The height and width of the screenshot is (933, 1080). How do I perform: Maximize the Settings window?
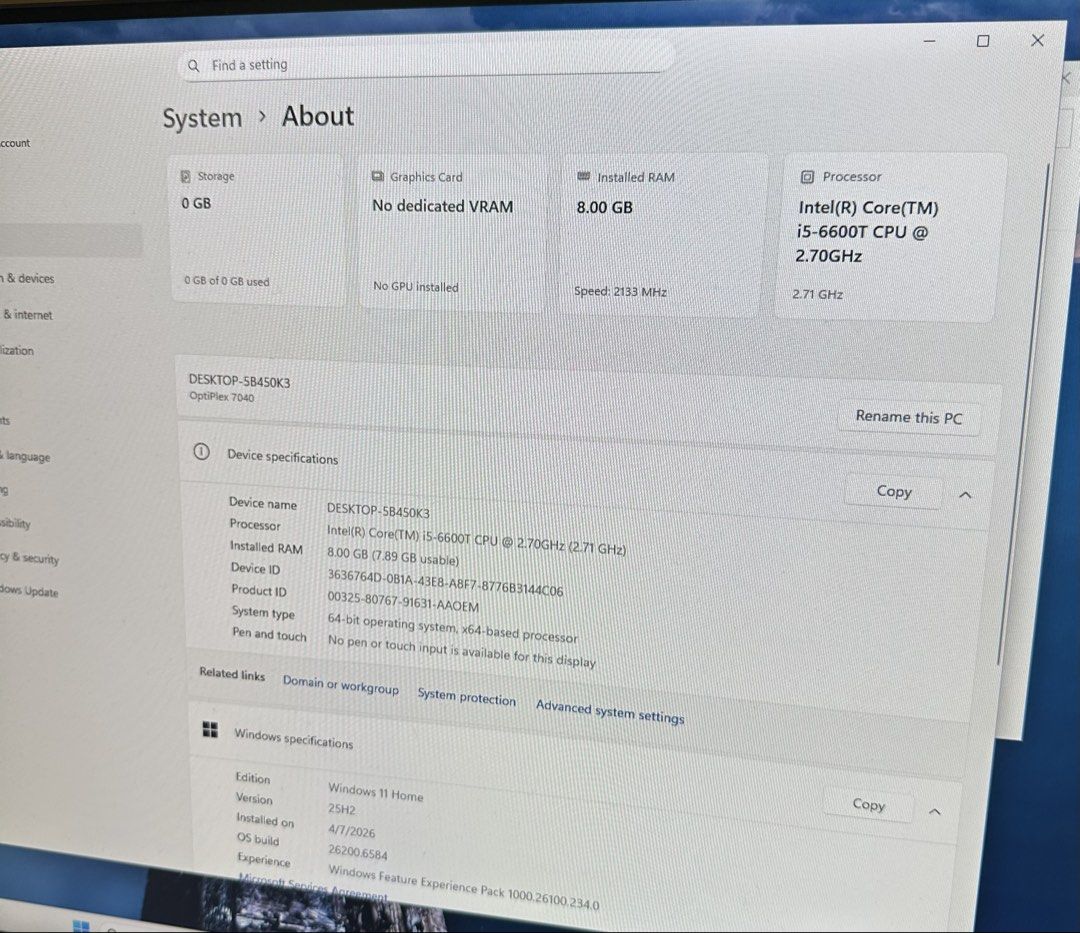[983, 41]
